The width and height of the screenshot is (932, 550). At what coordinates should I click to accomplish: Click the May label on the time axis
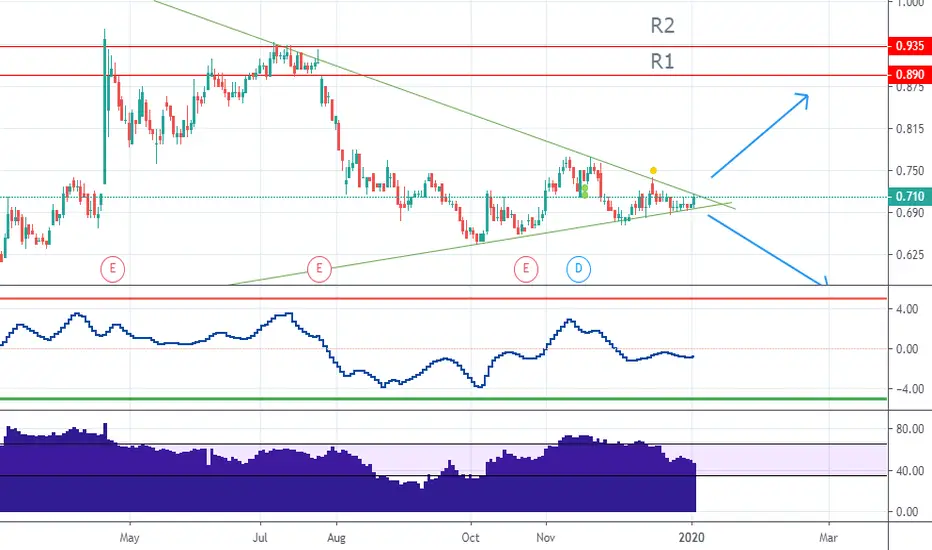click(x=130, y=538)
